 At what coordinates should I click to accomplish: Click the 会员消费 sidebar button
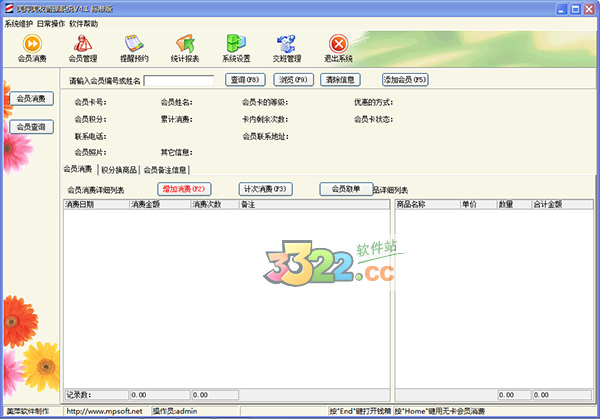tap(31, 99)
